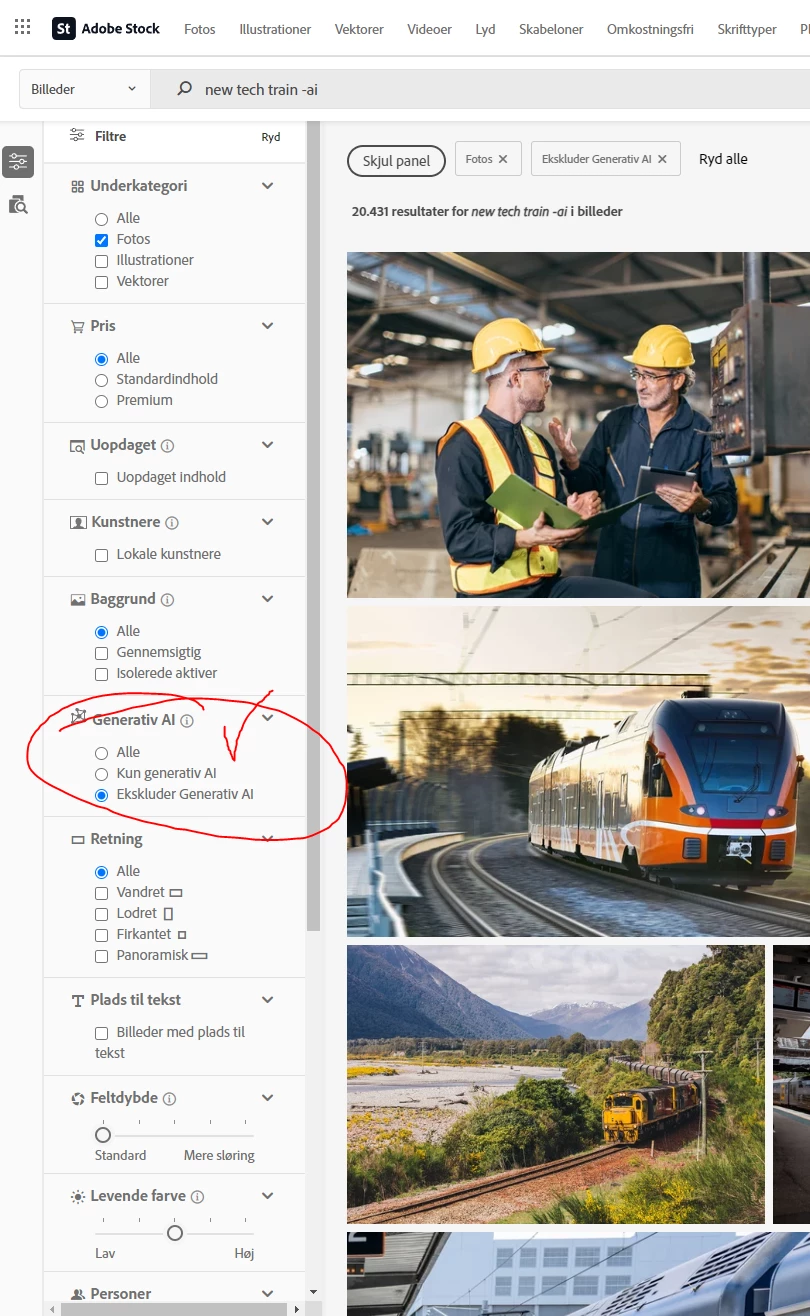The image size is (810, 1316).
Task: Click the Feltdybde aperture icon
Action: pyautogui.click(x=78, y=1099)
